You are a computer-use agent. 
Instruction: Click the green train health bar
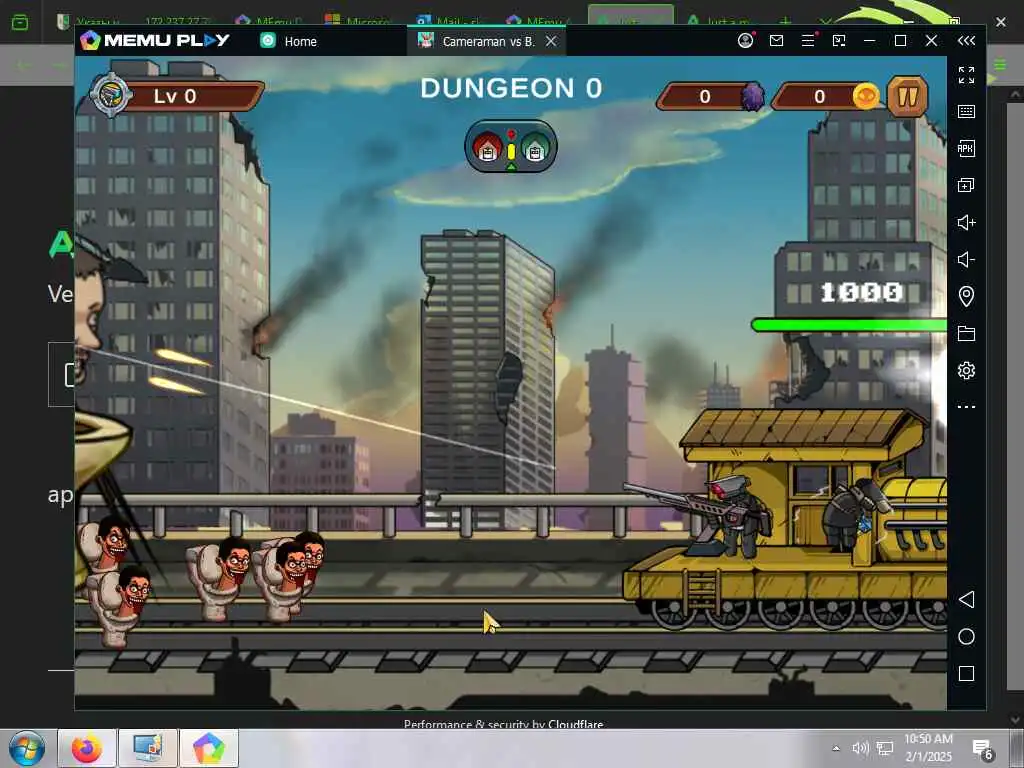pyautogui.click(x=848, y=325)
